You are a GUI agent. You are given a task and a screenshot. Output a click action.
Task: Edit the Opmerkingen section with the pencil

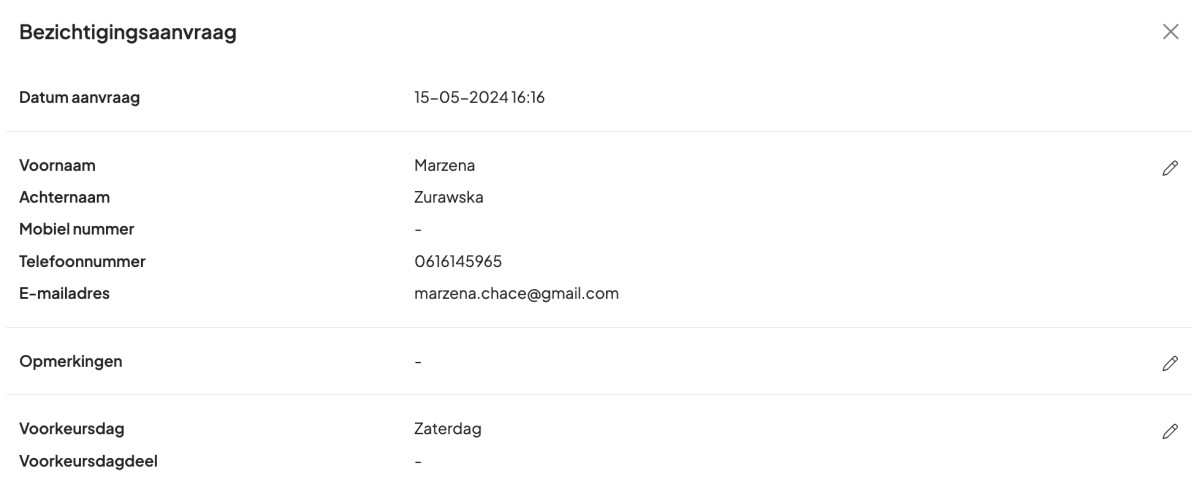tap(1170, 364)
